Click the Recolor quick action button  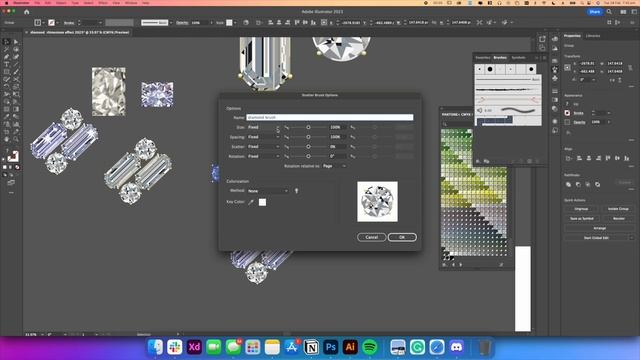coord(618,218)
